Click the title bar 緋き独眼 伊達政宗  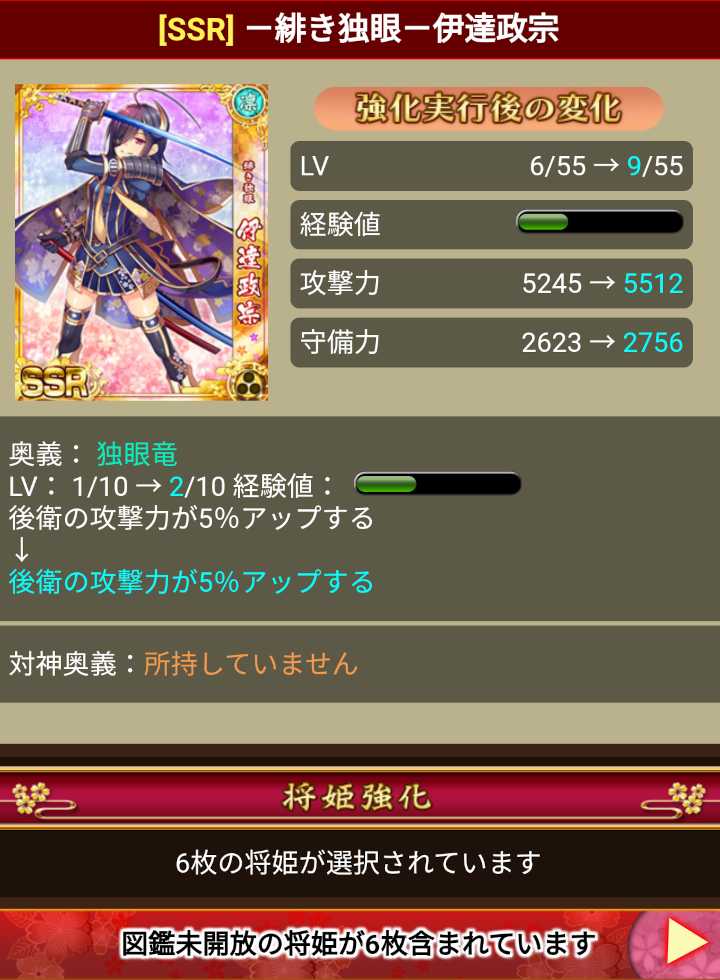[x=360, y=29]
